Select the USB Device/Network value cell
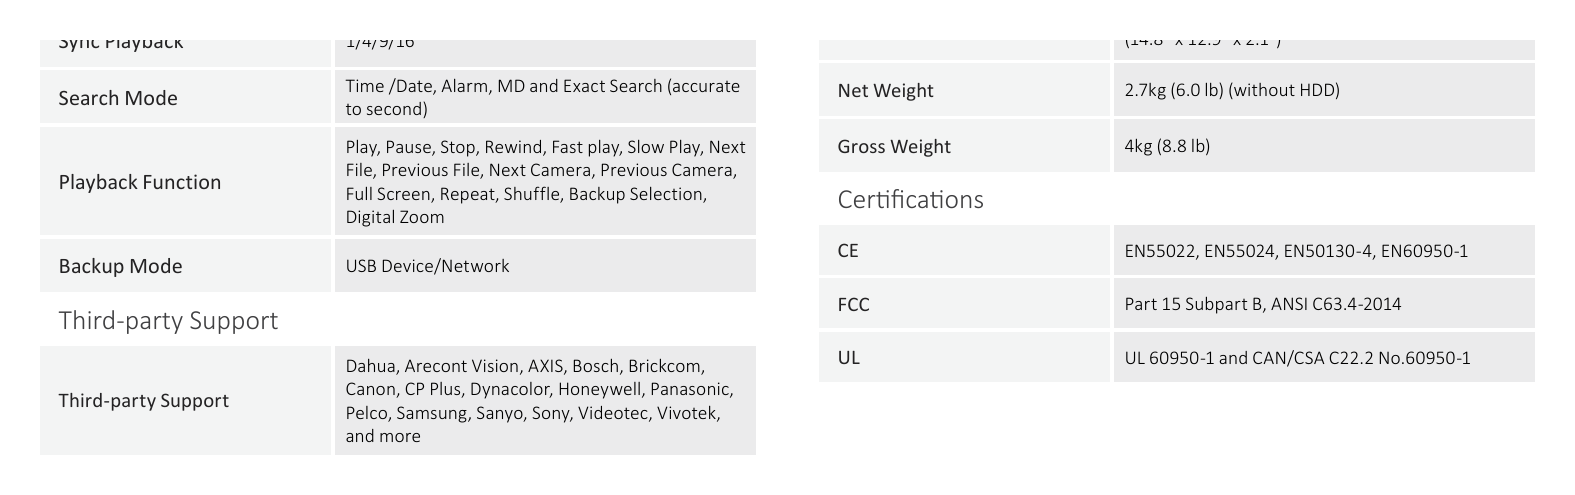Screen dimensions: 1575x495 [x=545, y=265]
